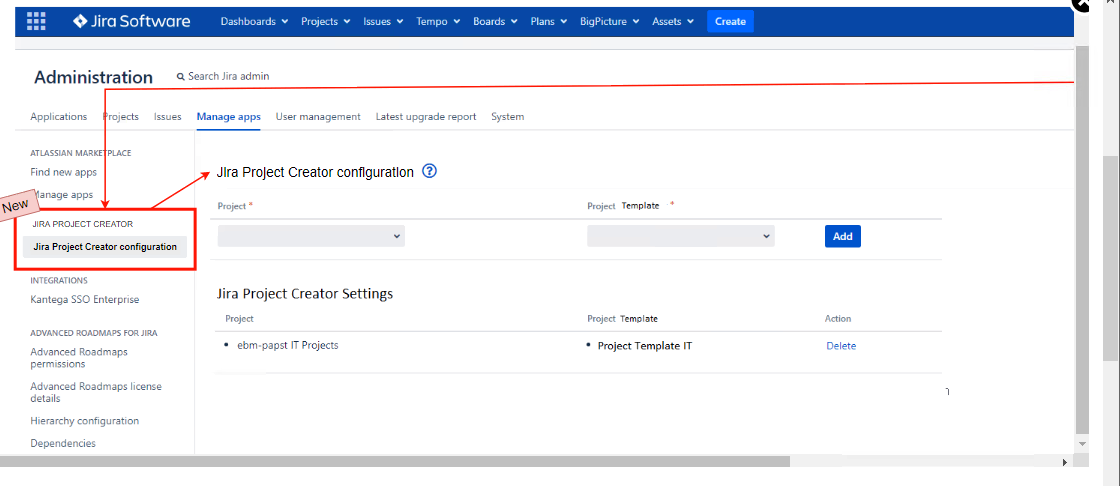Open the System tab
This screenshot has width=1120, height=486.
507,116
